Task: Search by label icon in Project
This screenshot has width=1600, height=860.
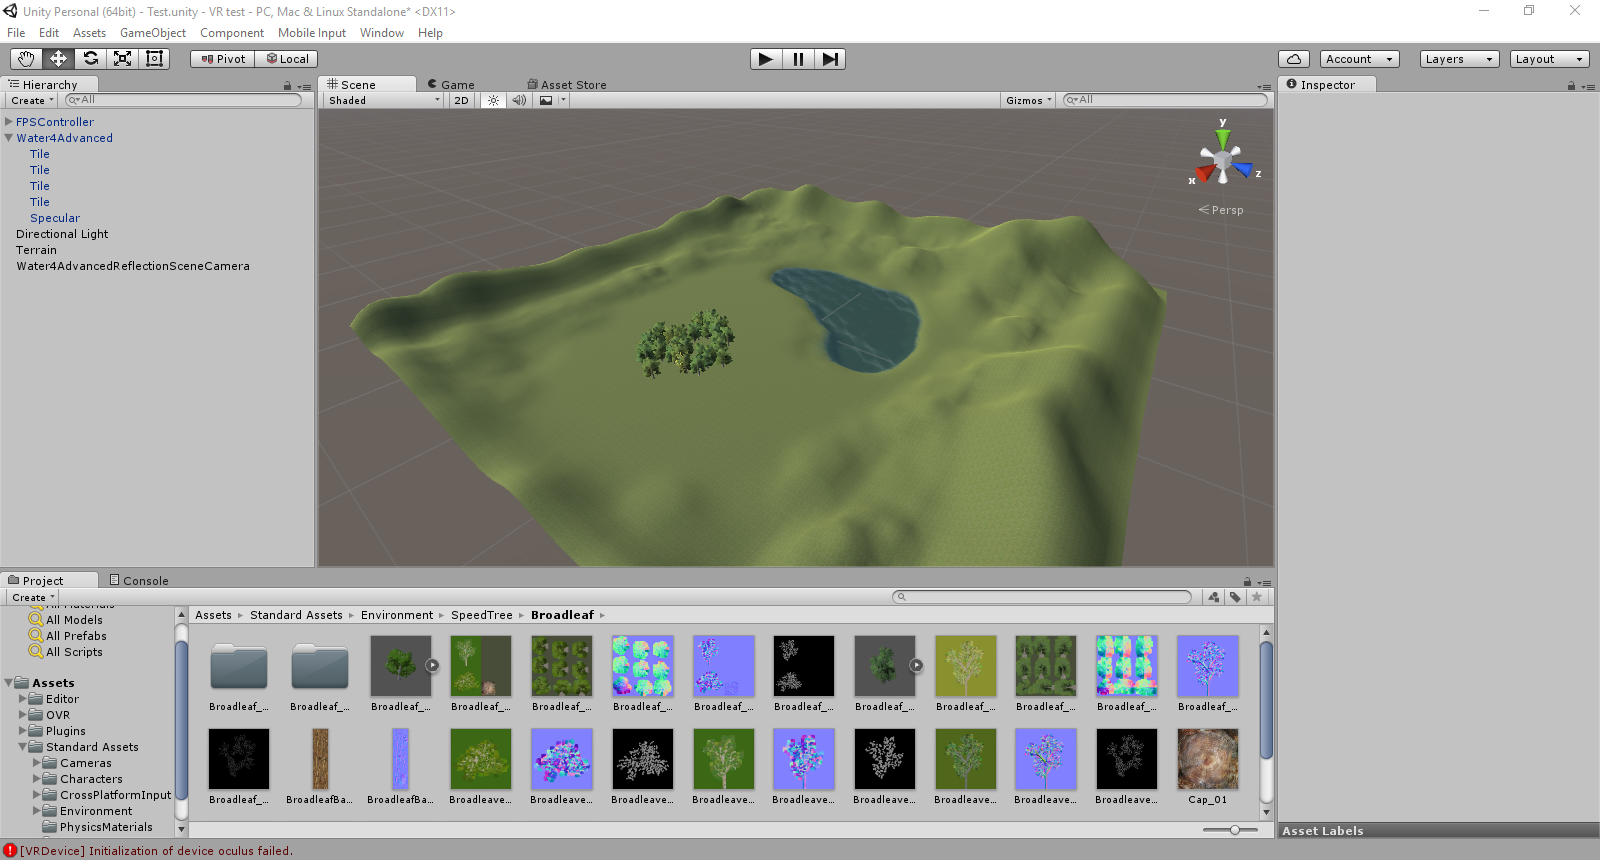Action: tap(1236, 597)
